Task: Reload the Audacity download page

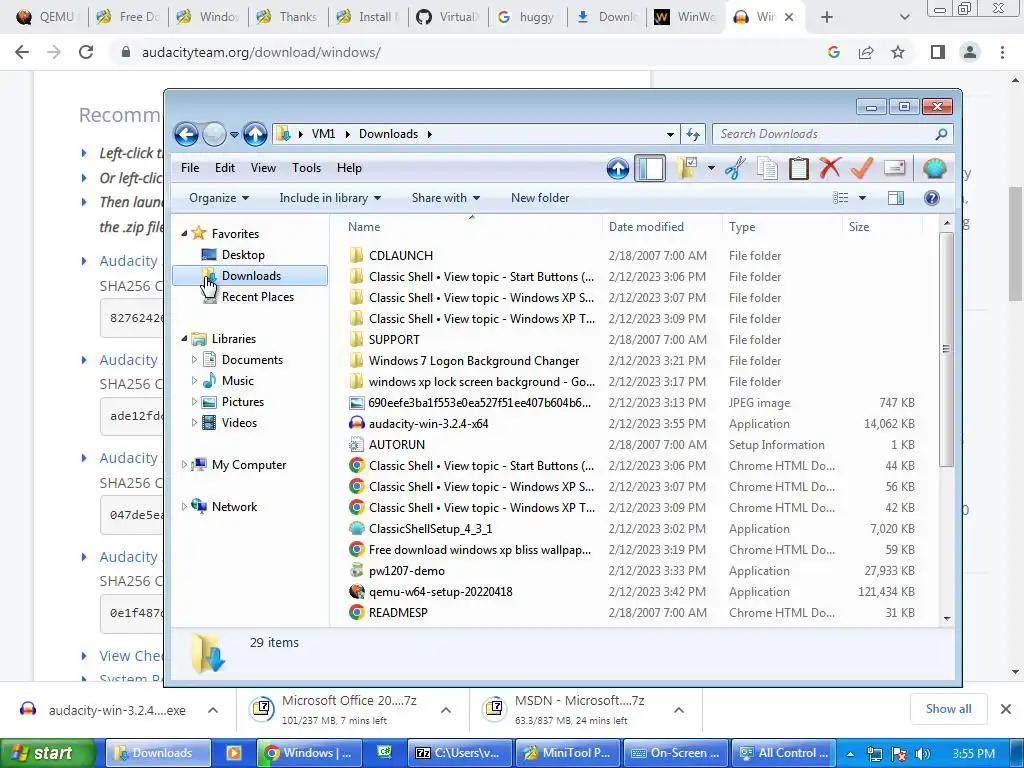Action: point(86,52)
